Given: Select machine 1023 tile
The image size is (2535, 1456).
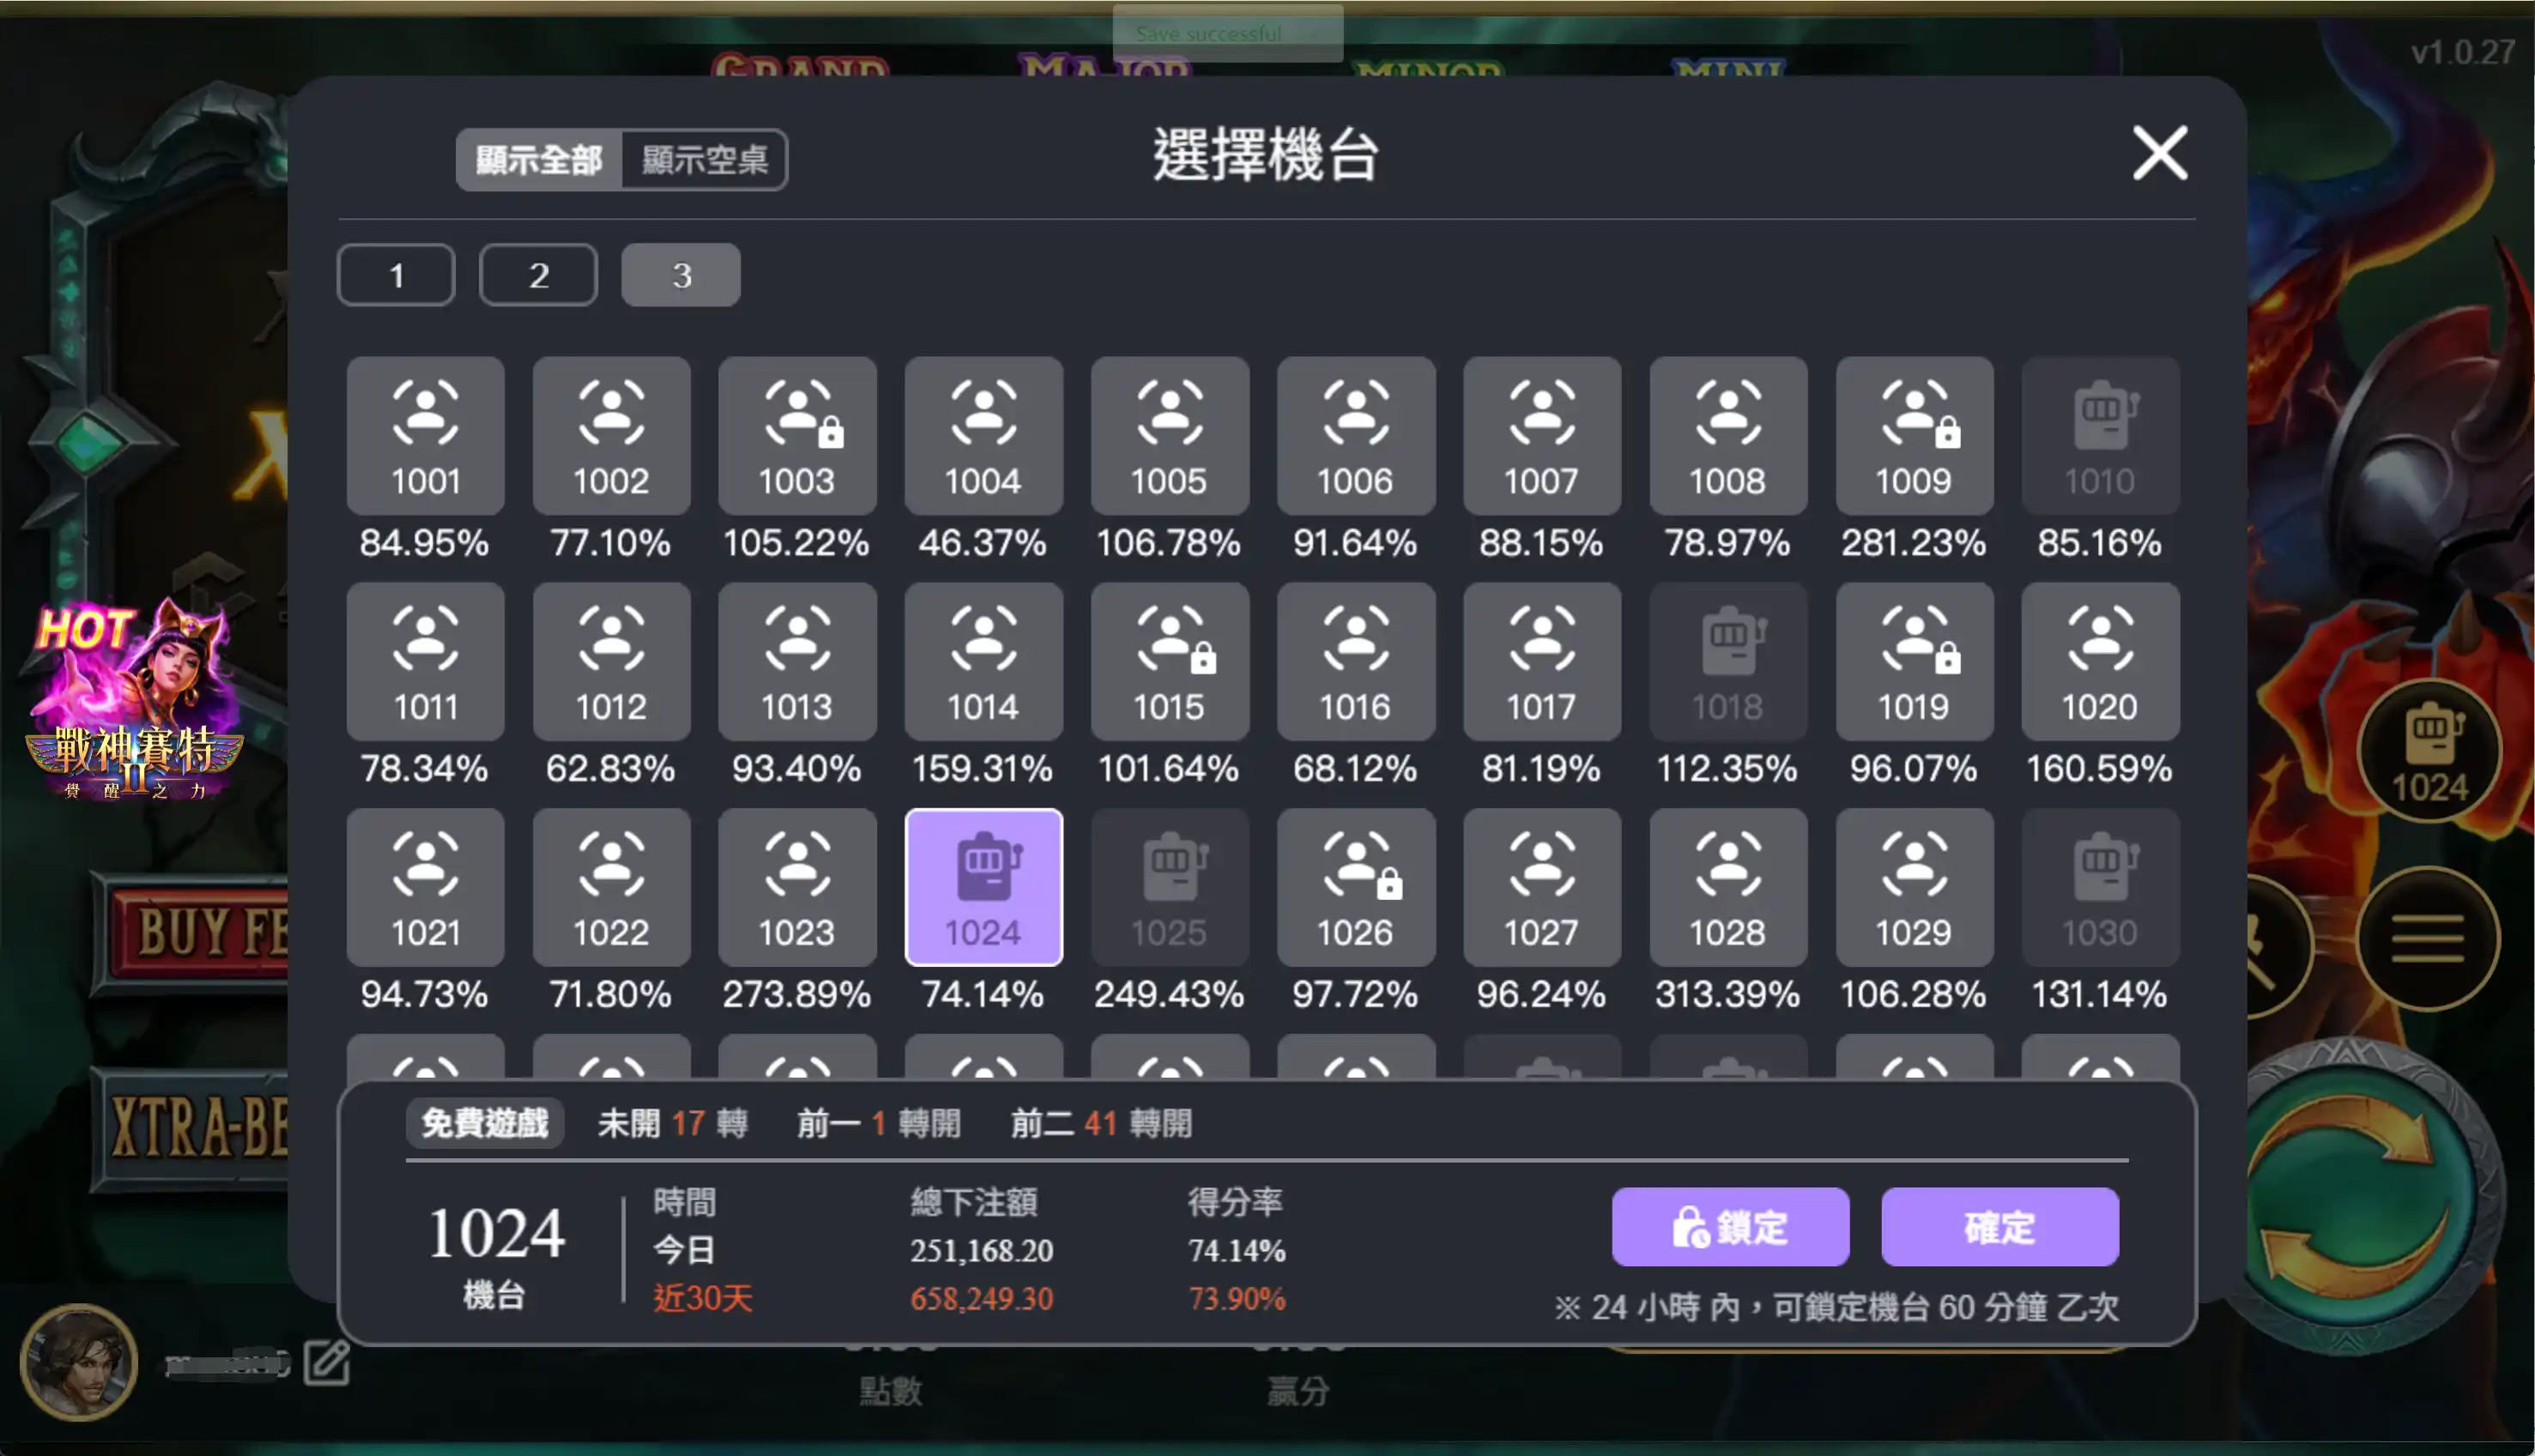Looking at the screenshot, I should click(x=797, y=888).
